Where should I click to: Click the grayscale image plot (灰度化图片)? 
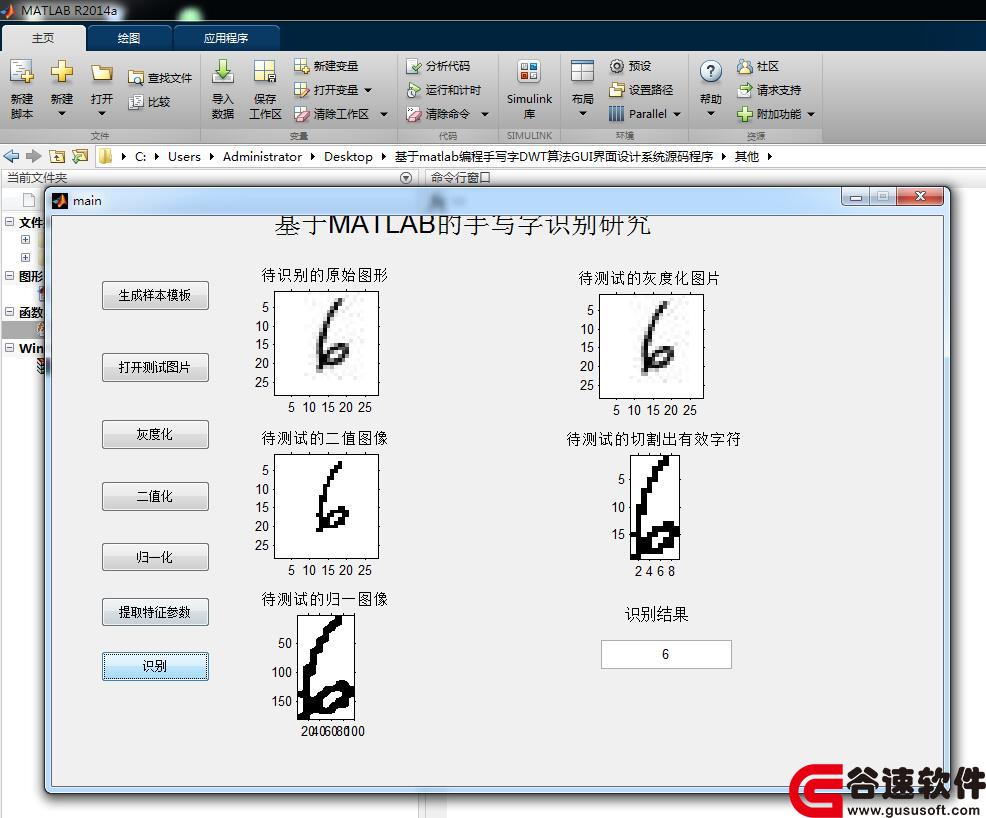coord(651,346)
